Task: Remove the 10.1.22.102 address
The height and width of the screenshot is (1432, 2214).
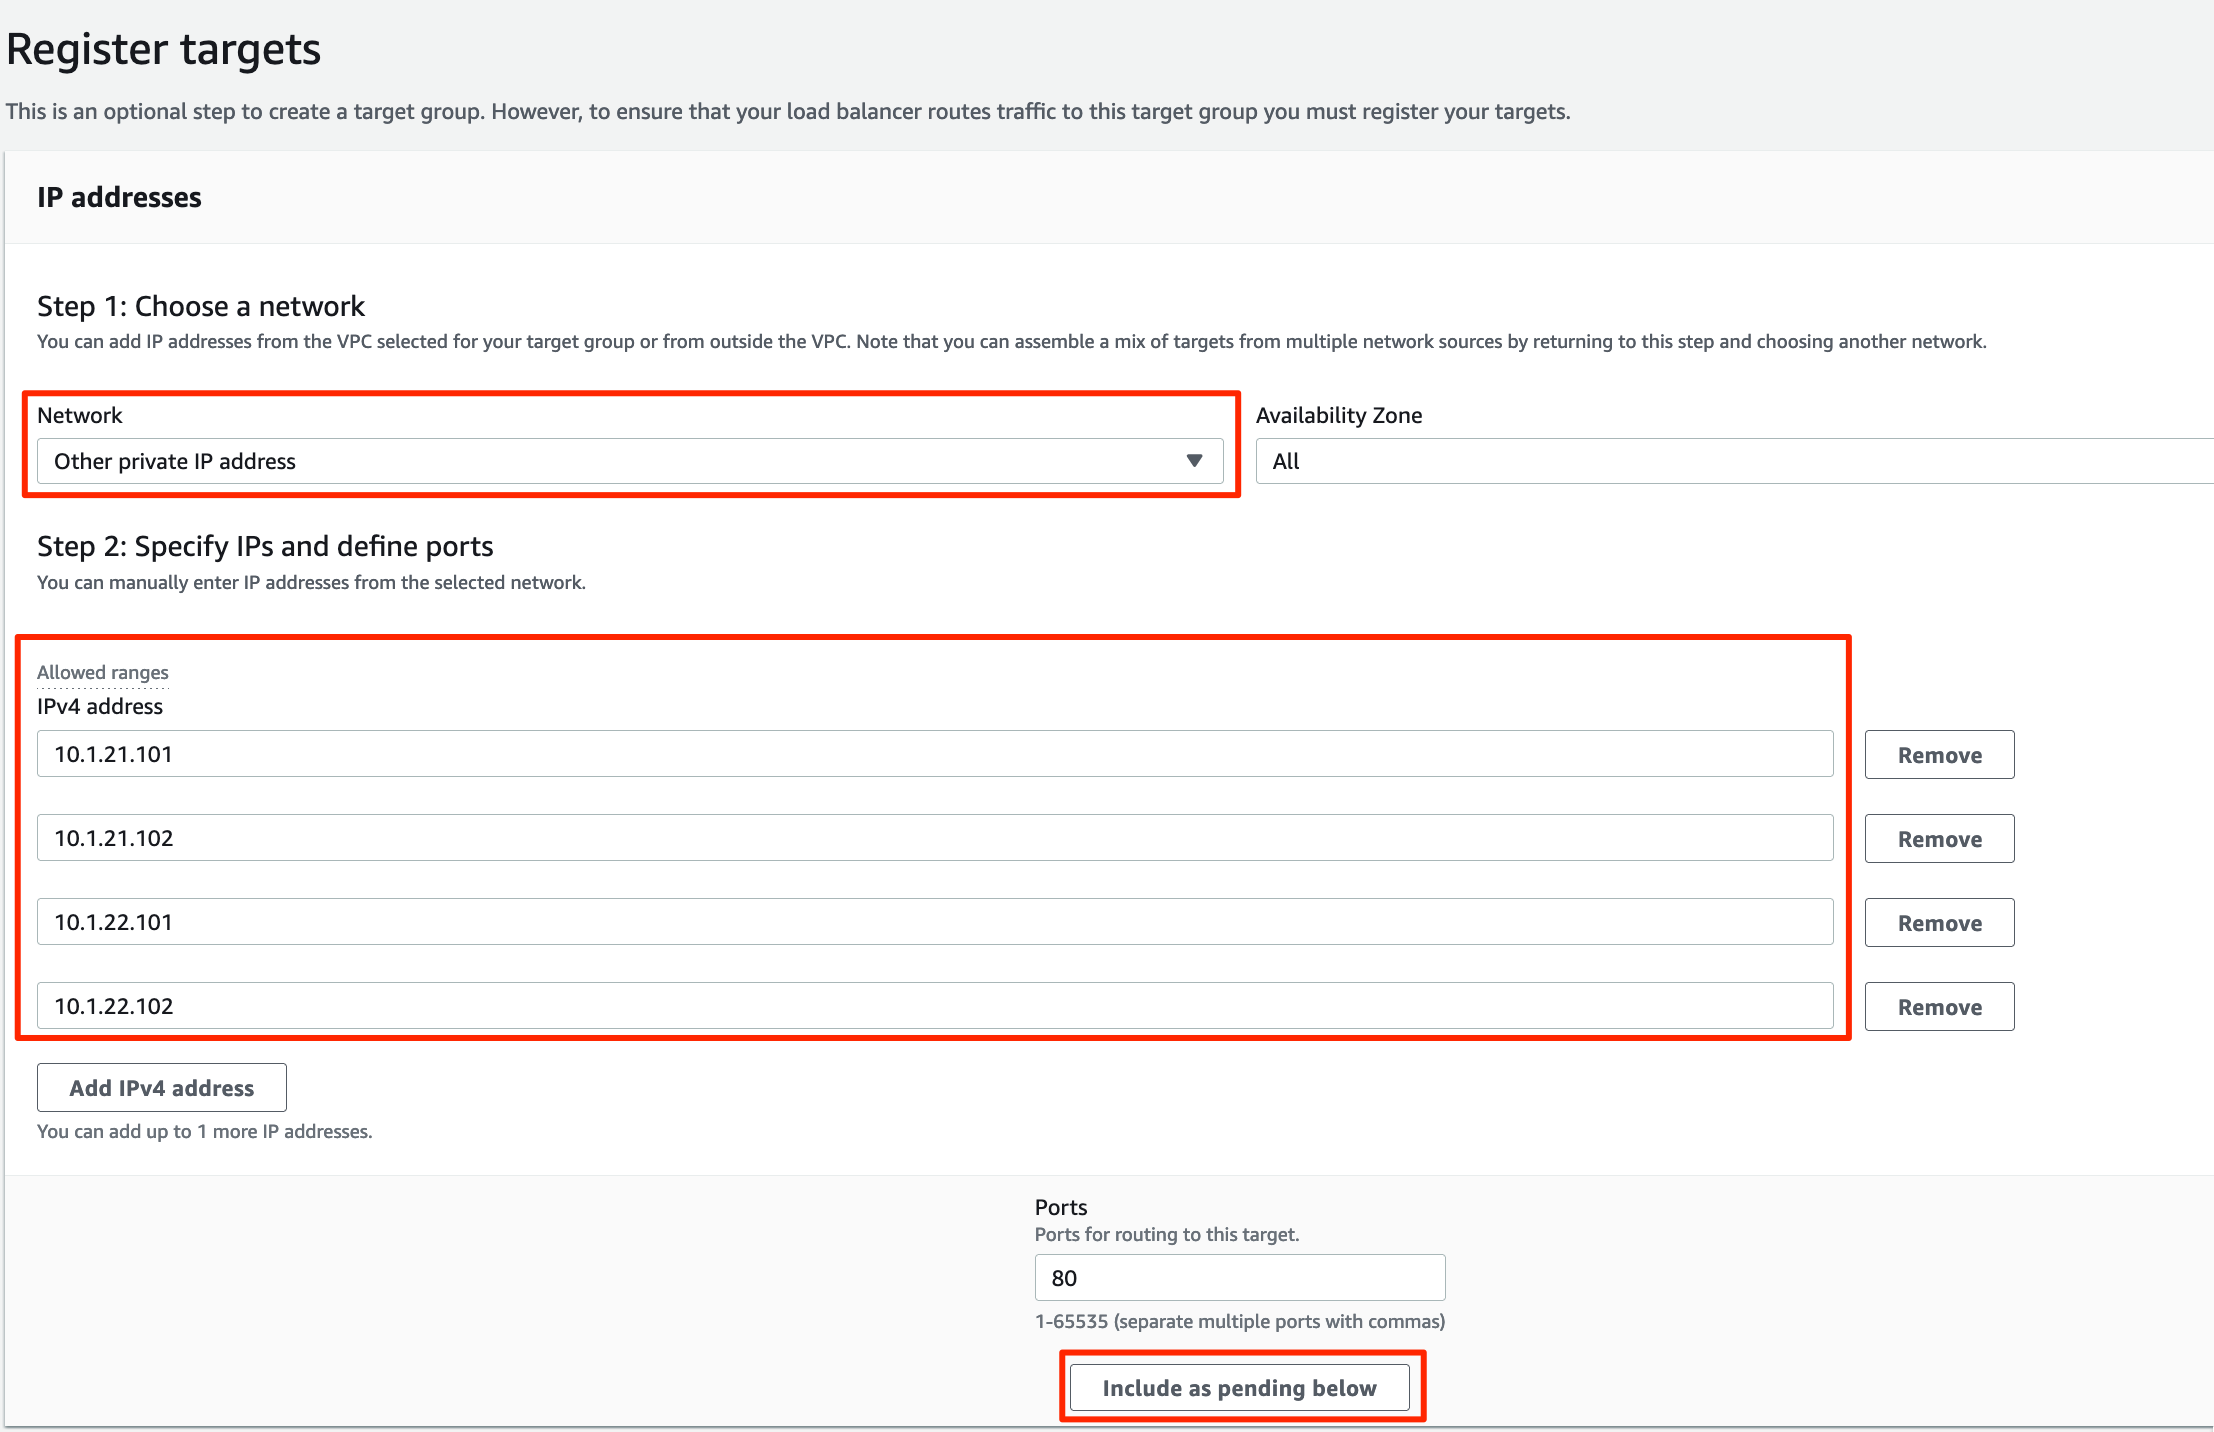Action: tap(1939, 1007)
